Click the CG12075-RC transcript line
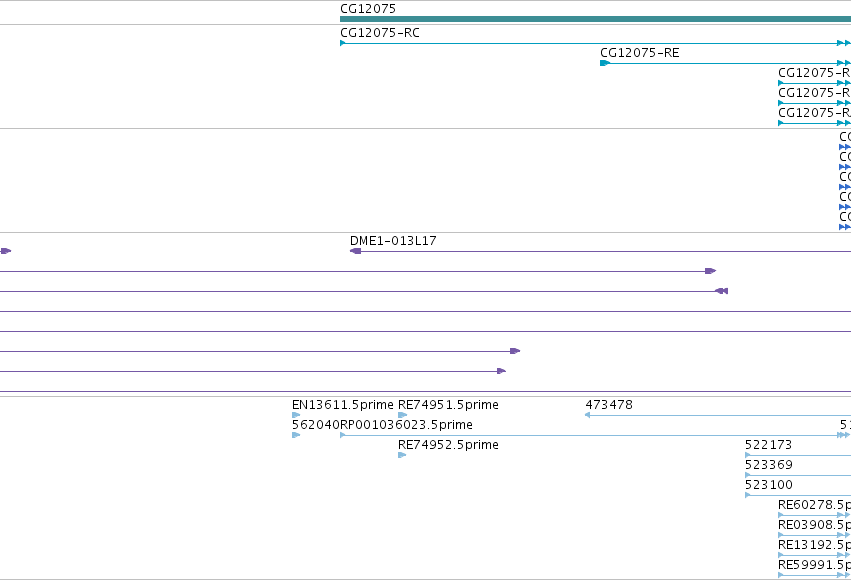The image size is (851, 580). (595, 43)
